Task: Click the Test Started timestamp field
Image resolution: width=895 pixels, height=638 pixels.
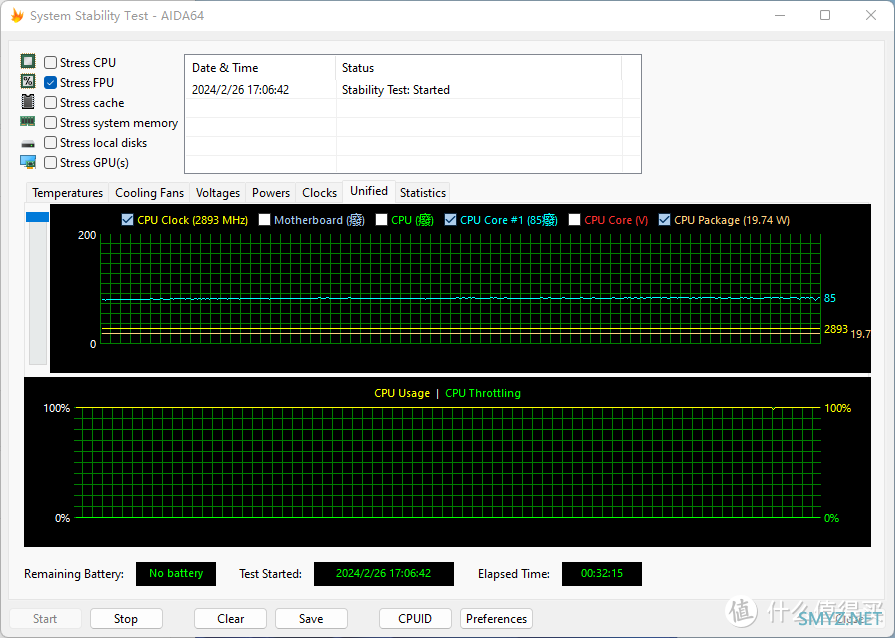Action: [x=384, y=574]
